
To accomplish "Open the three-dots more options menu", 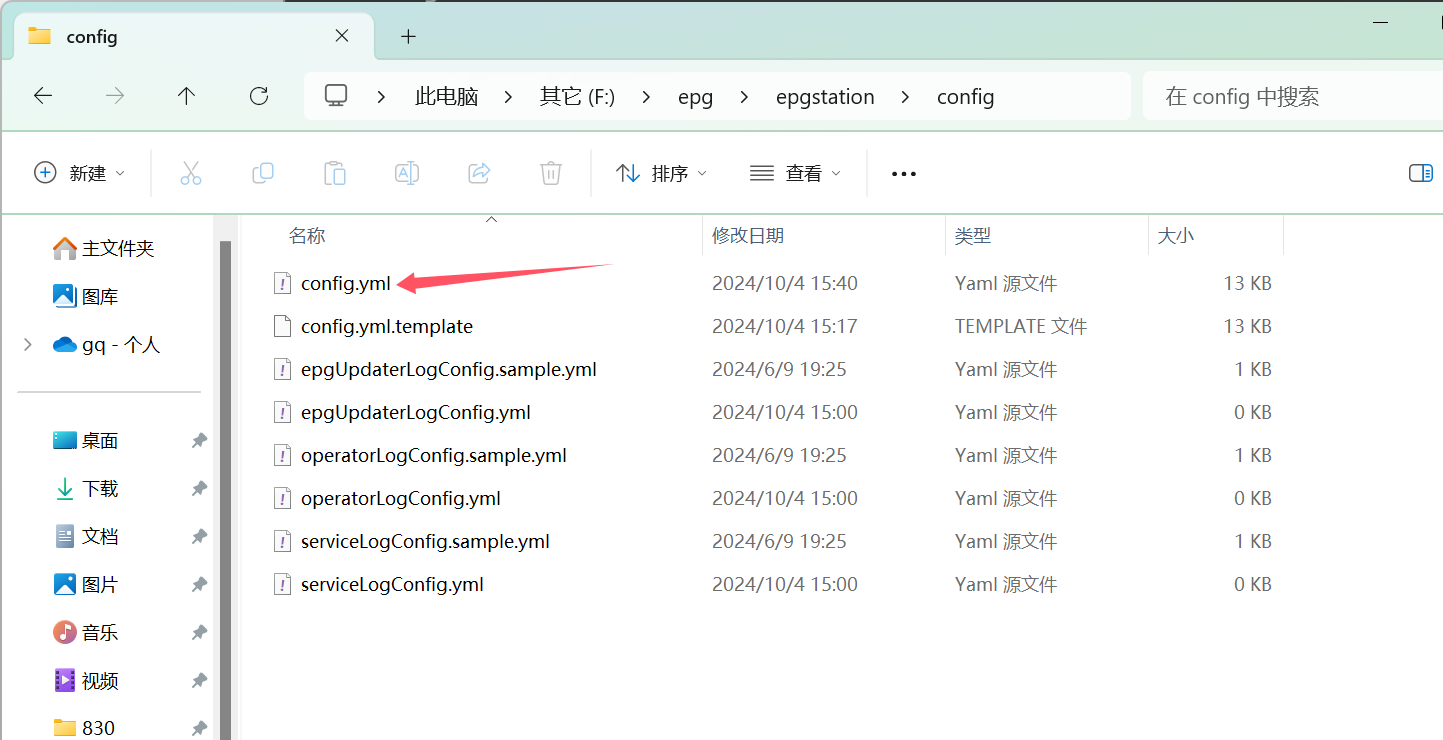I will [904, 174].
